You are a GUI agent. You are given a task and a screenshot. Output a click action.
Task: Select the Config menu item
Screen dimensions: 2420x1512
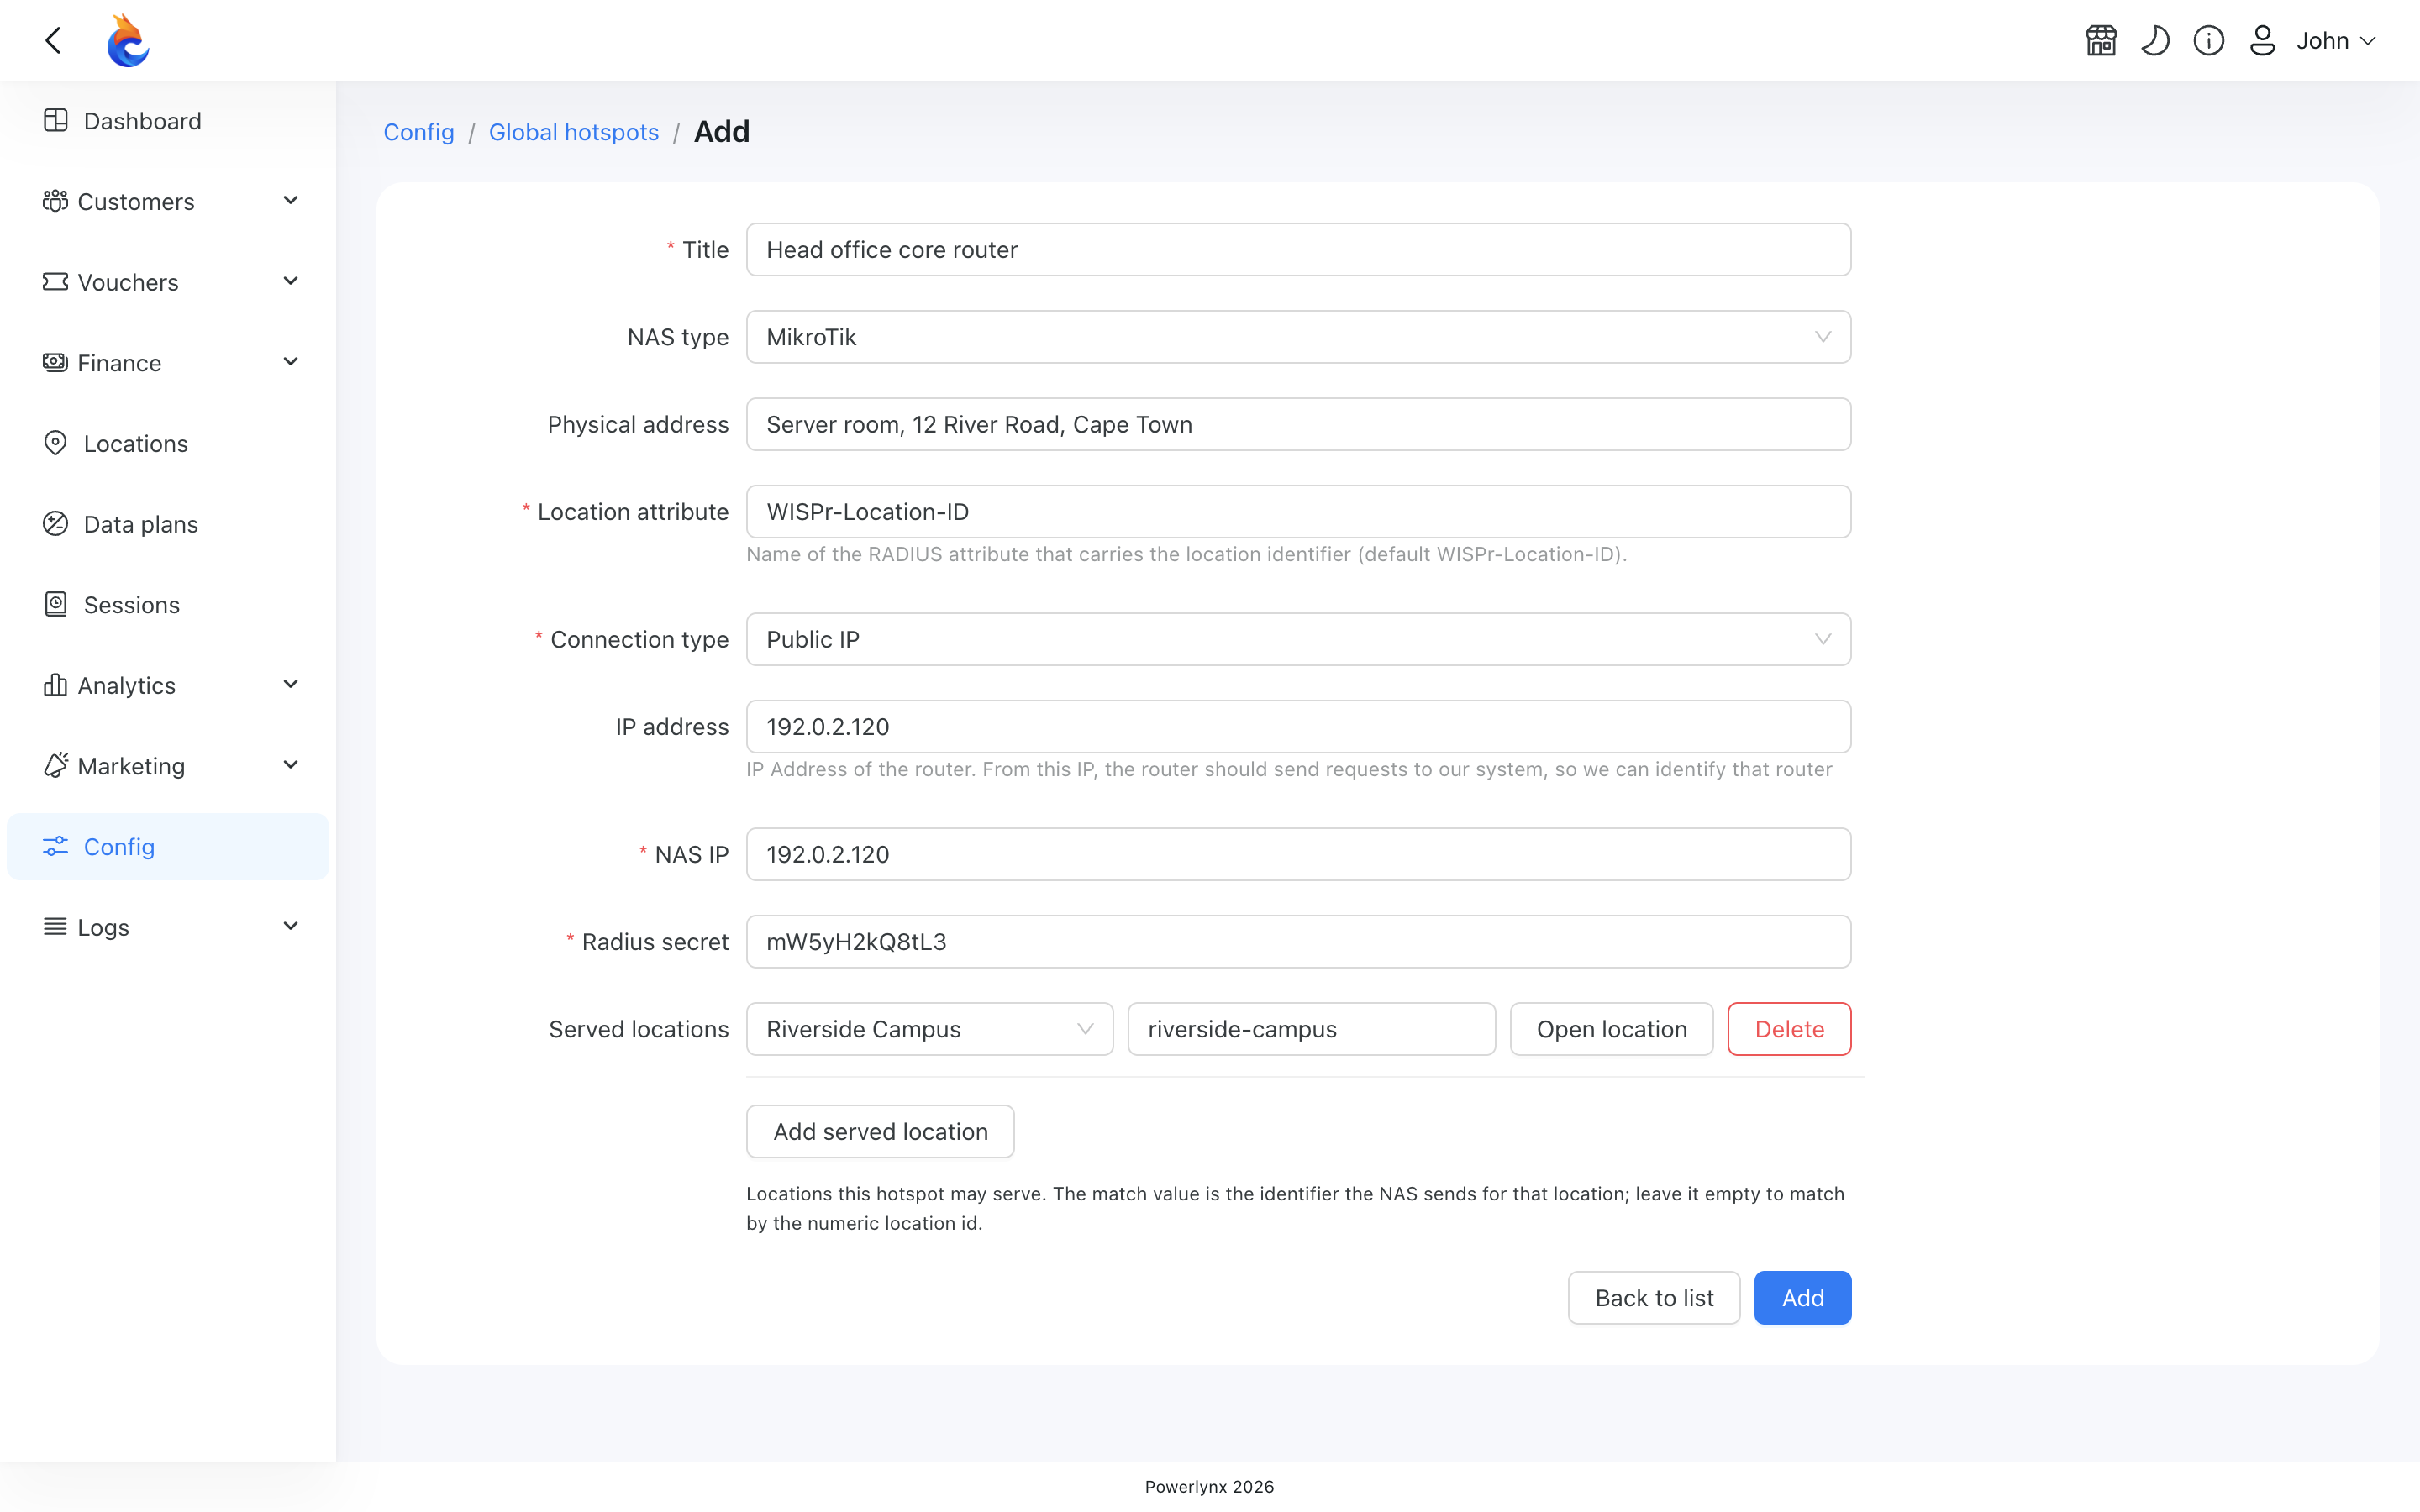point(168,846)
